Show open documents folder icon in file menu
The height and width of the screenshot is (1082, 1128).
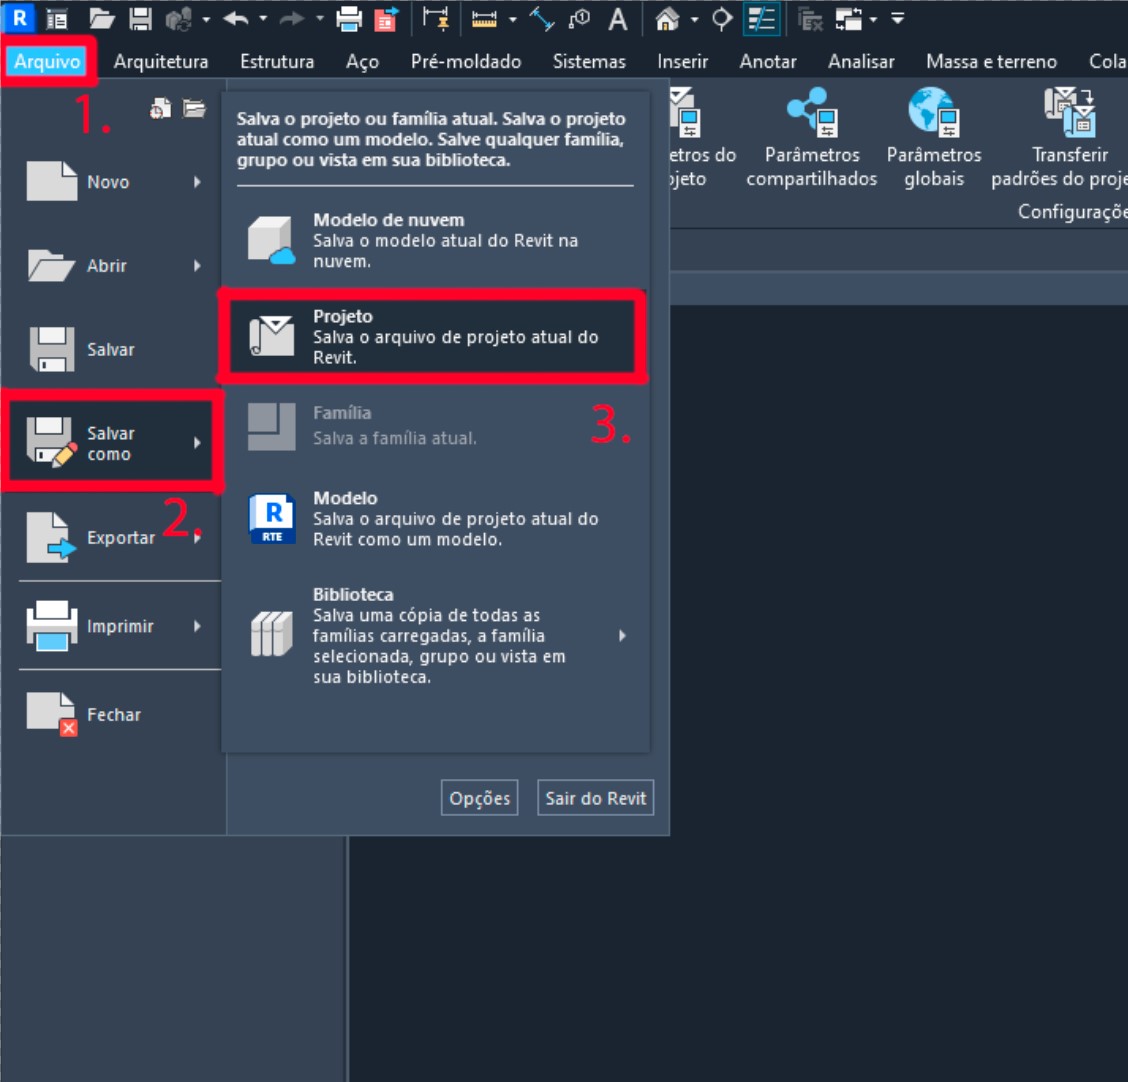(x=194, y=109)
